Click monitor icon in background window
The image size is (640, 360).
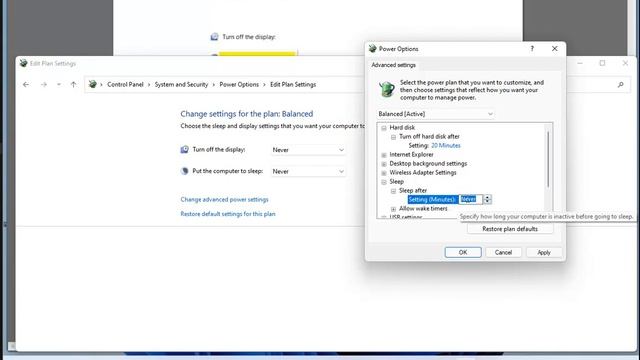click(x=214, y=37)
